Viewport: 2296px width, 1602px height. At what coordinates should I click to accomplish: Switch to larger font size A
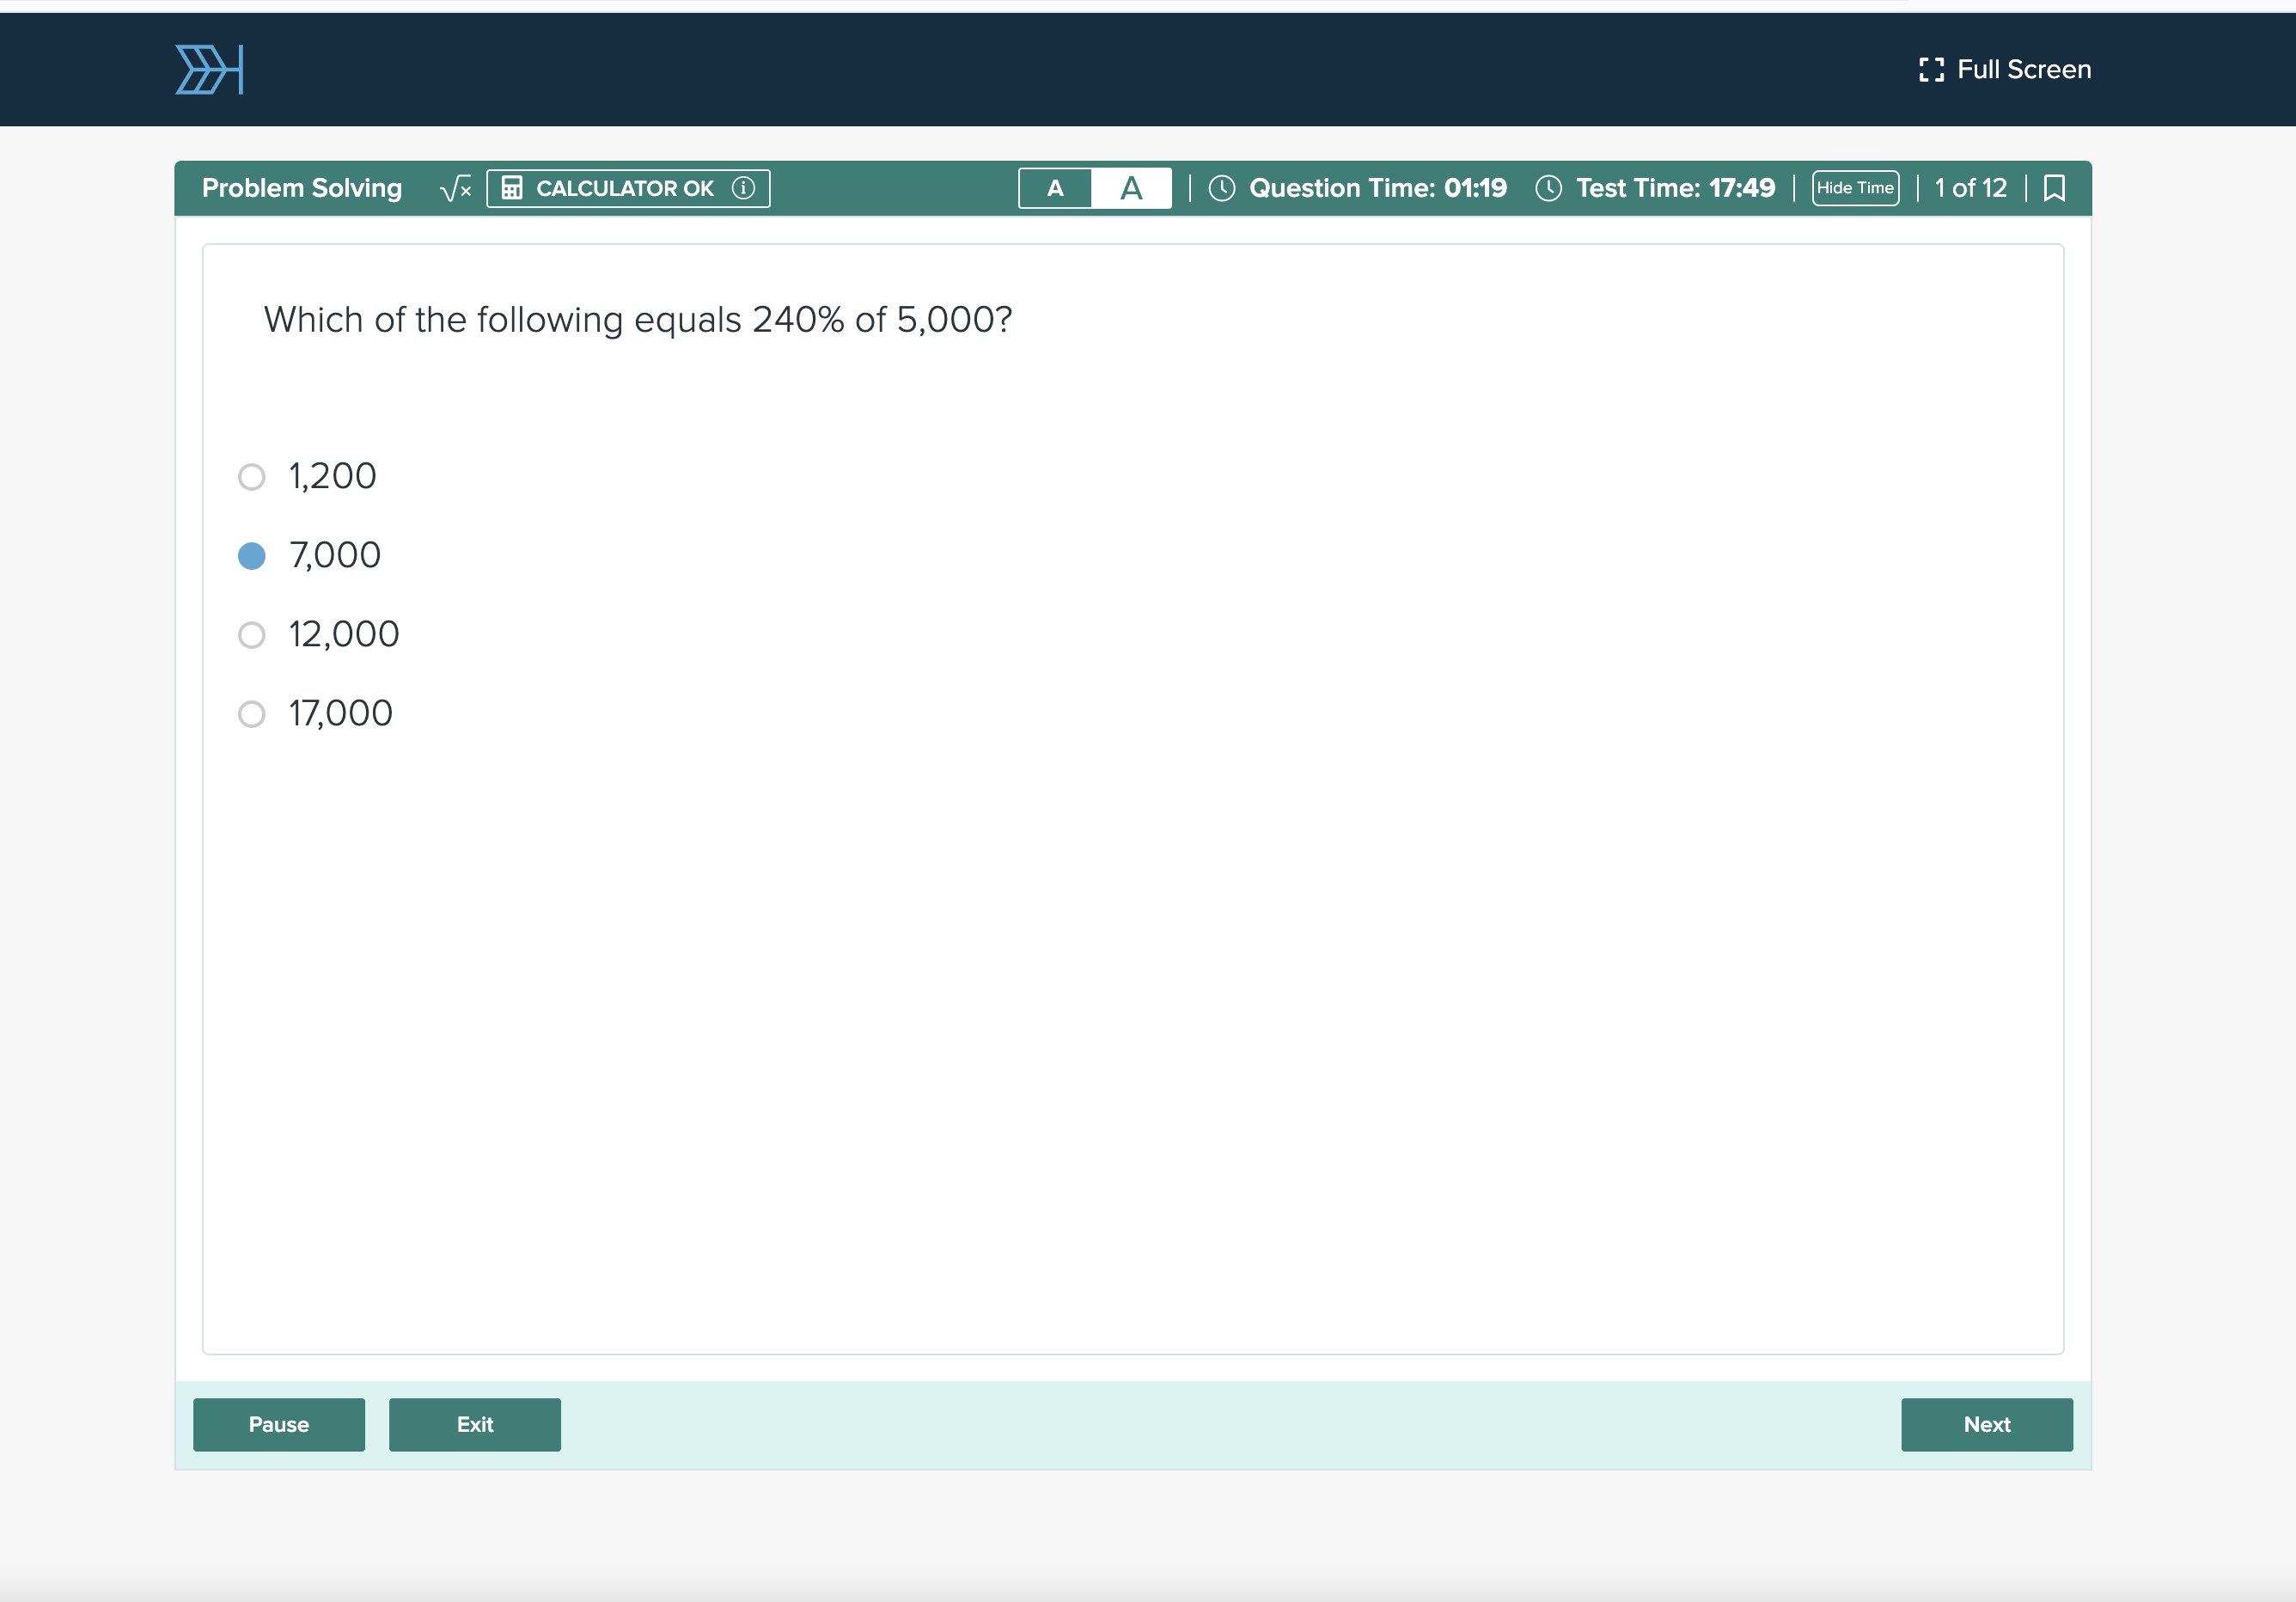pyautogui.click(x=1131, y=188)
